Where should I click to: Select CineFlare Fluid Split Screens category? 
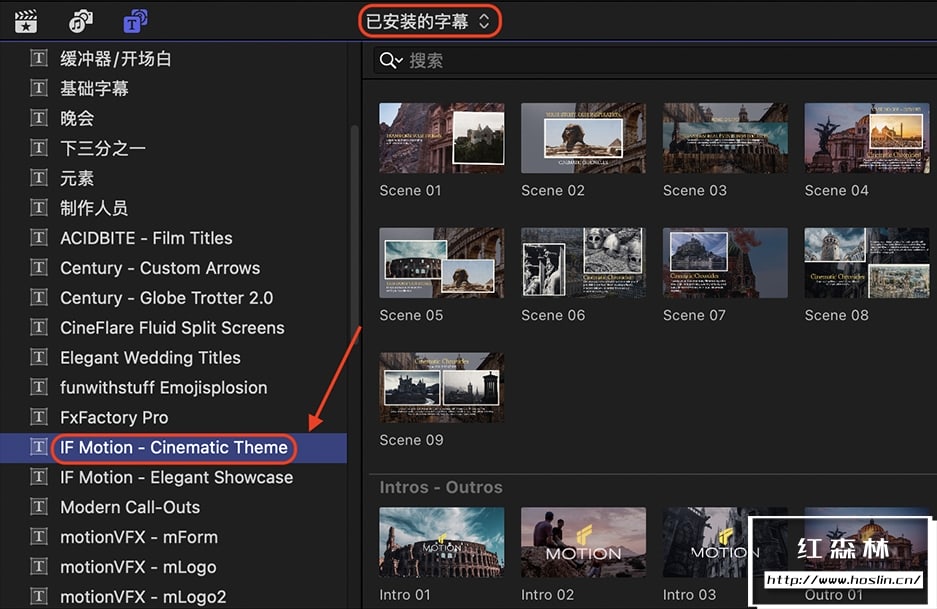point(173,328)
